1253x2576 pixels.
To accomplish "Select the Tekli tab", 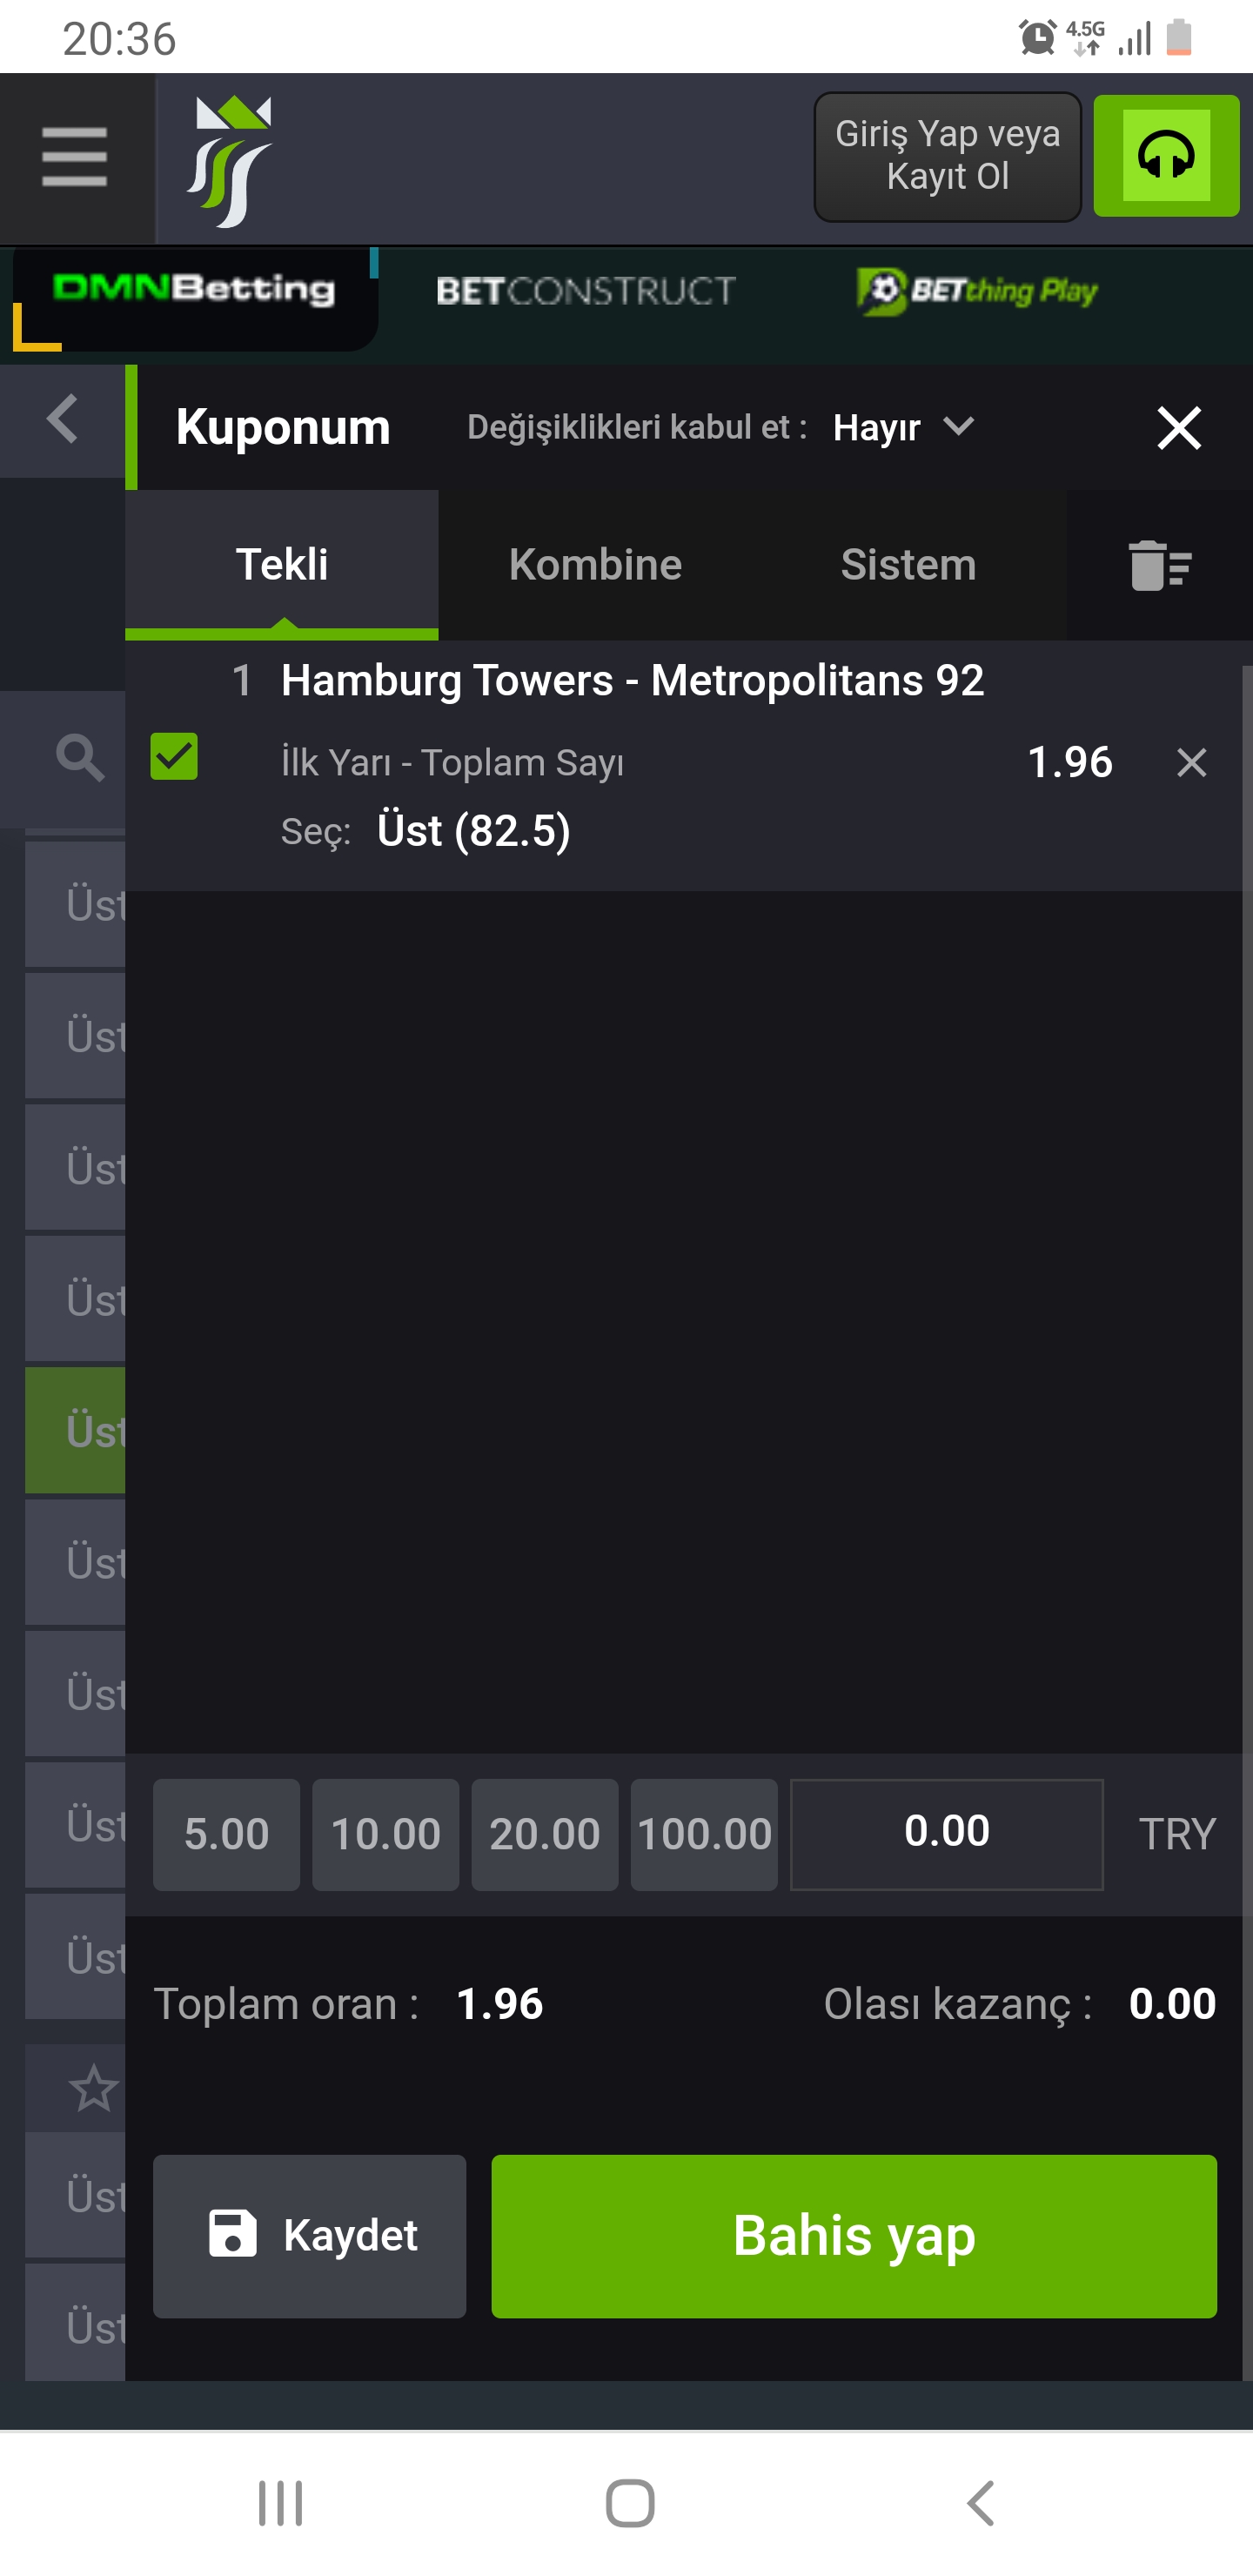I will (282, 565).
